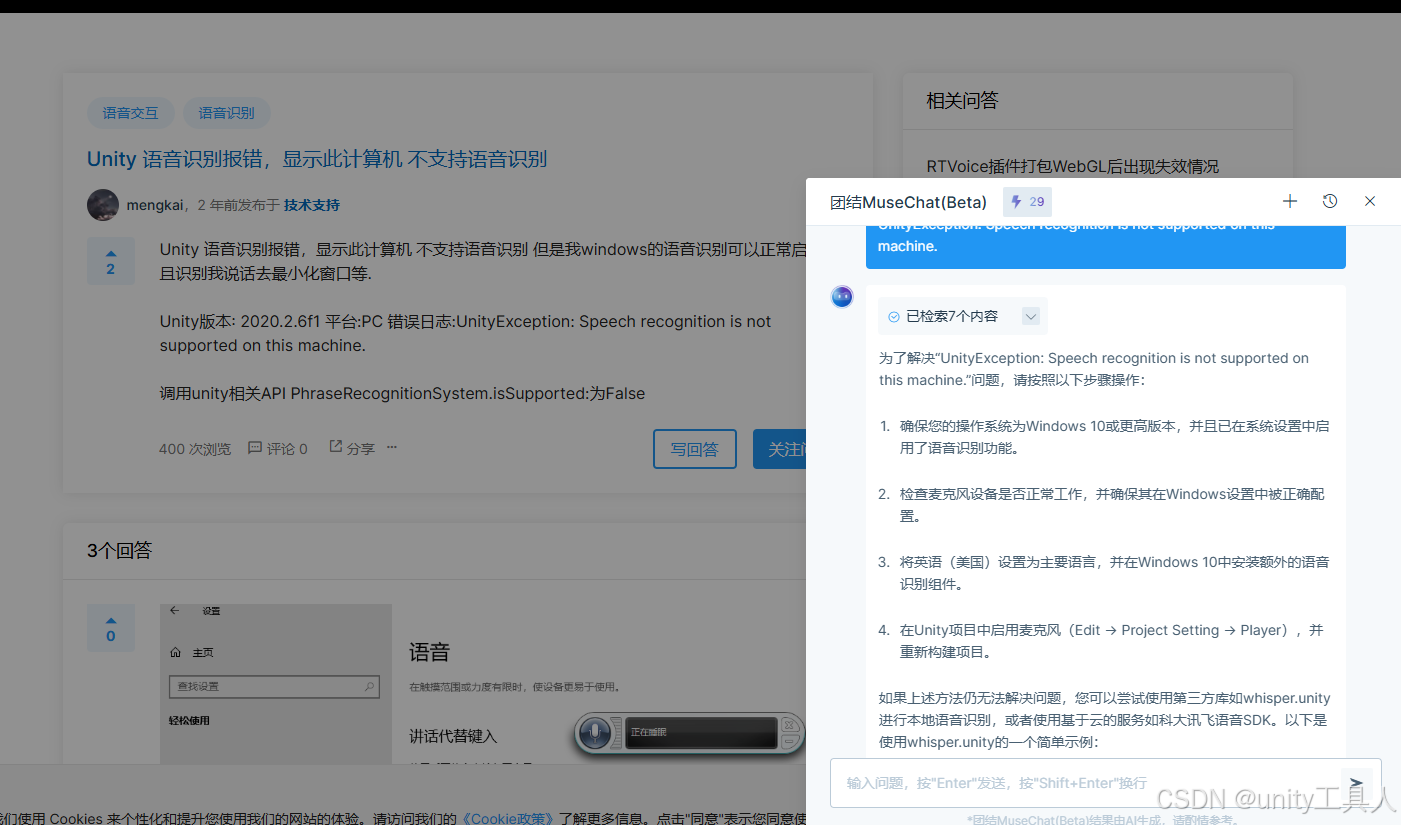1401x825 pixels.
Task: Click the lightning points counter showing 29
Action: pyautogui.click(x=1026, y=201)
